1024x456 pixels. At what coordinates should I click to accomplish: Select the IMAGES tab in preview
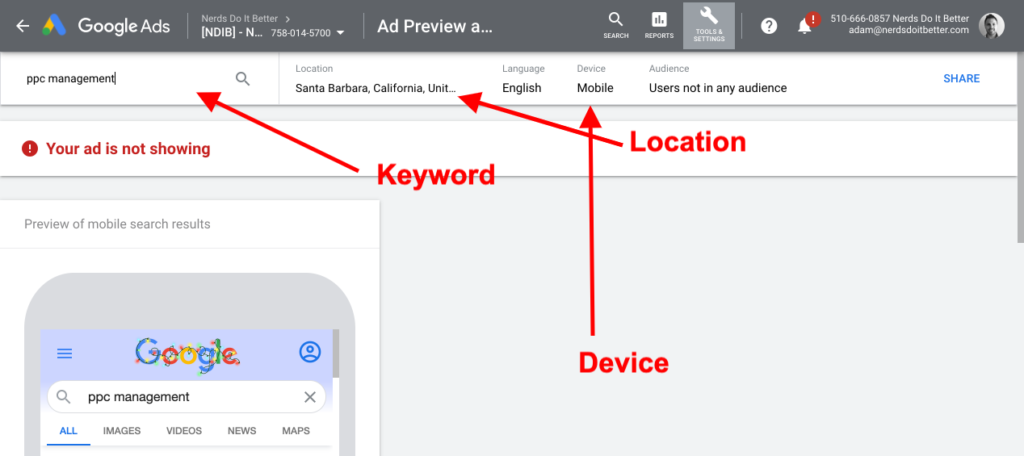pyautogui.click(x=122, y=431)
